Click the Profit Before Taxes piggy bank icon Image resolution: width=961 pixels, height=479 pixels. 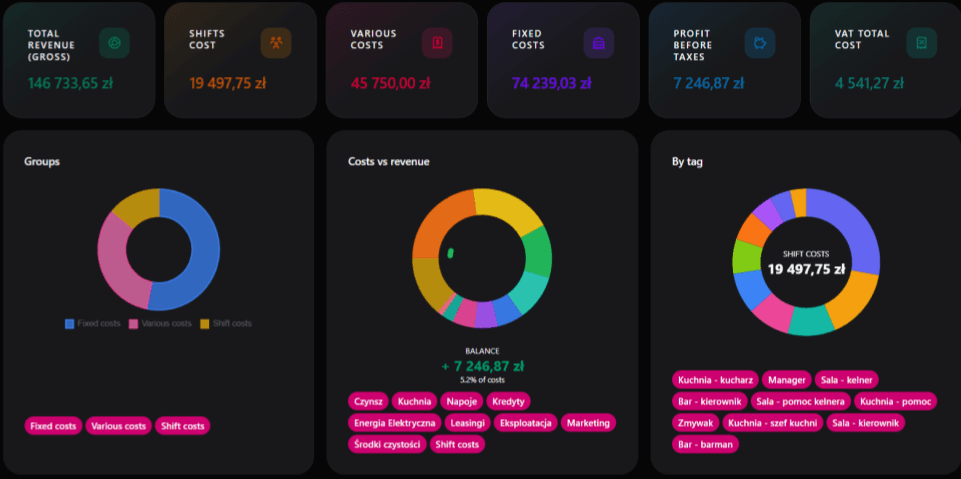[760, 43]
